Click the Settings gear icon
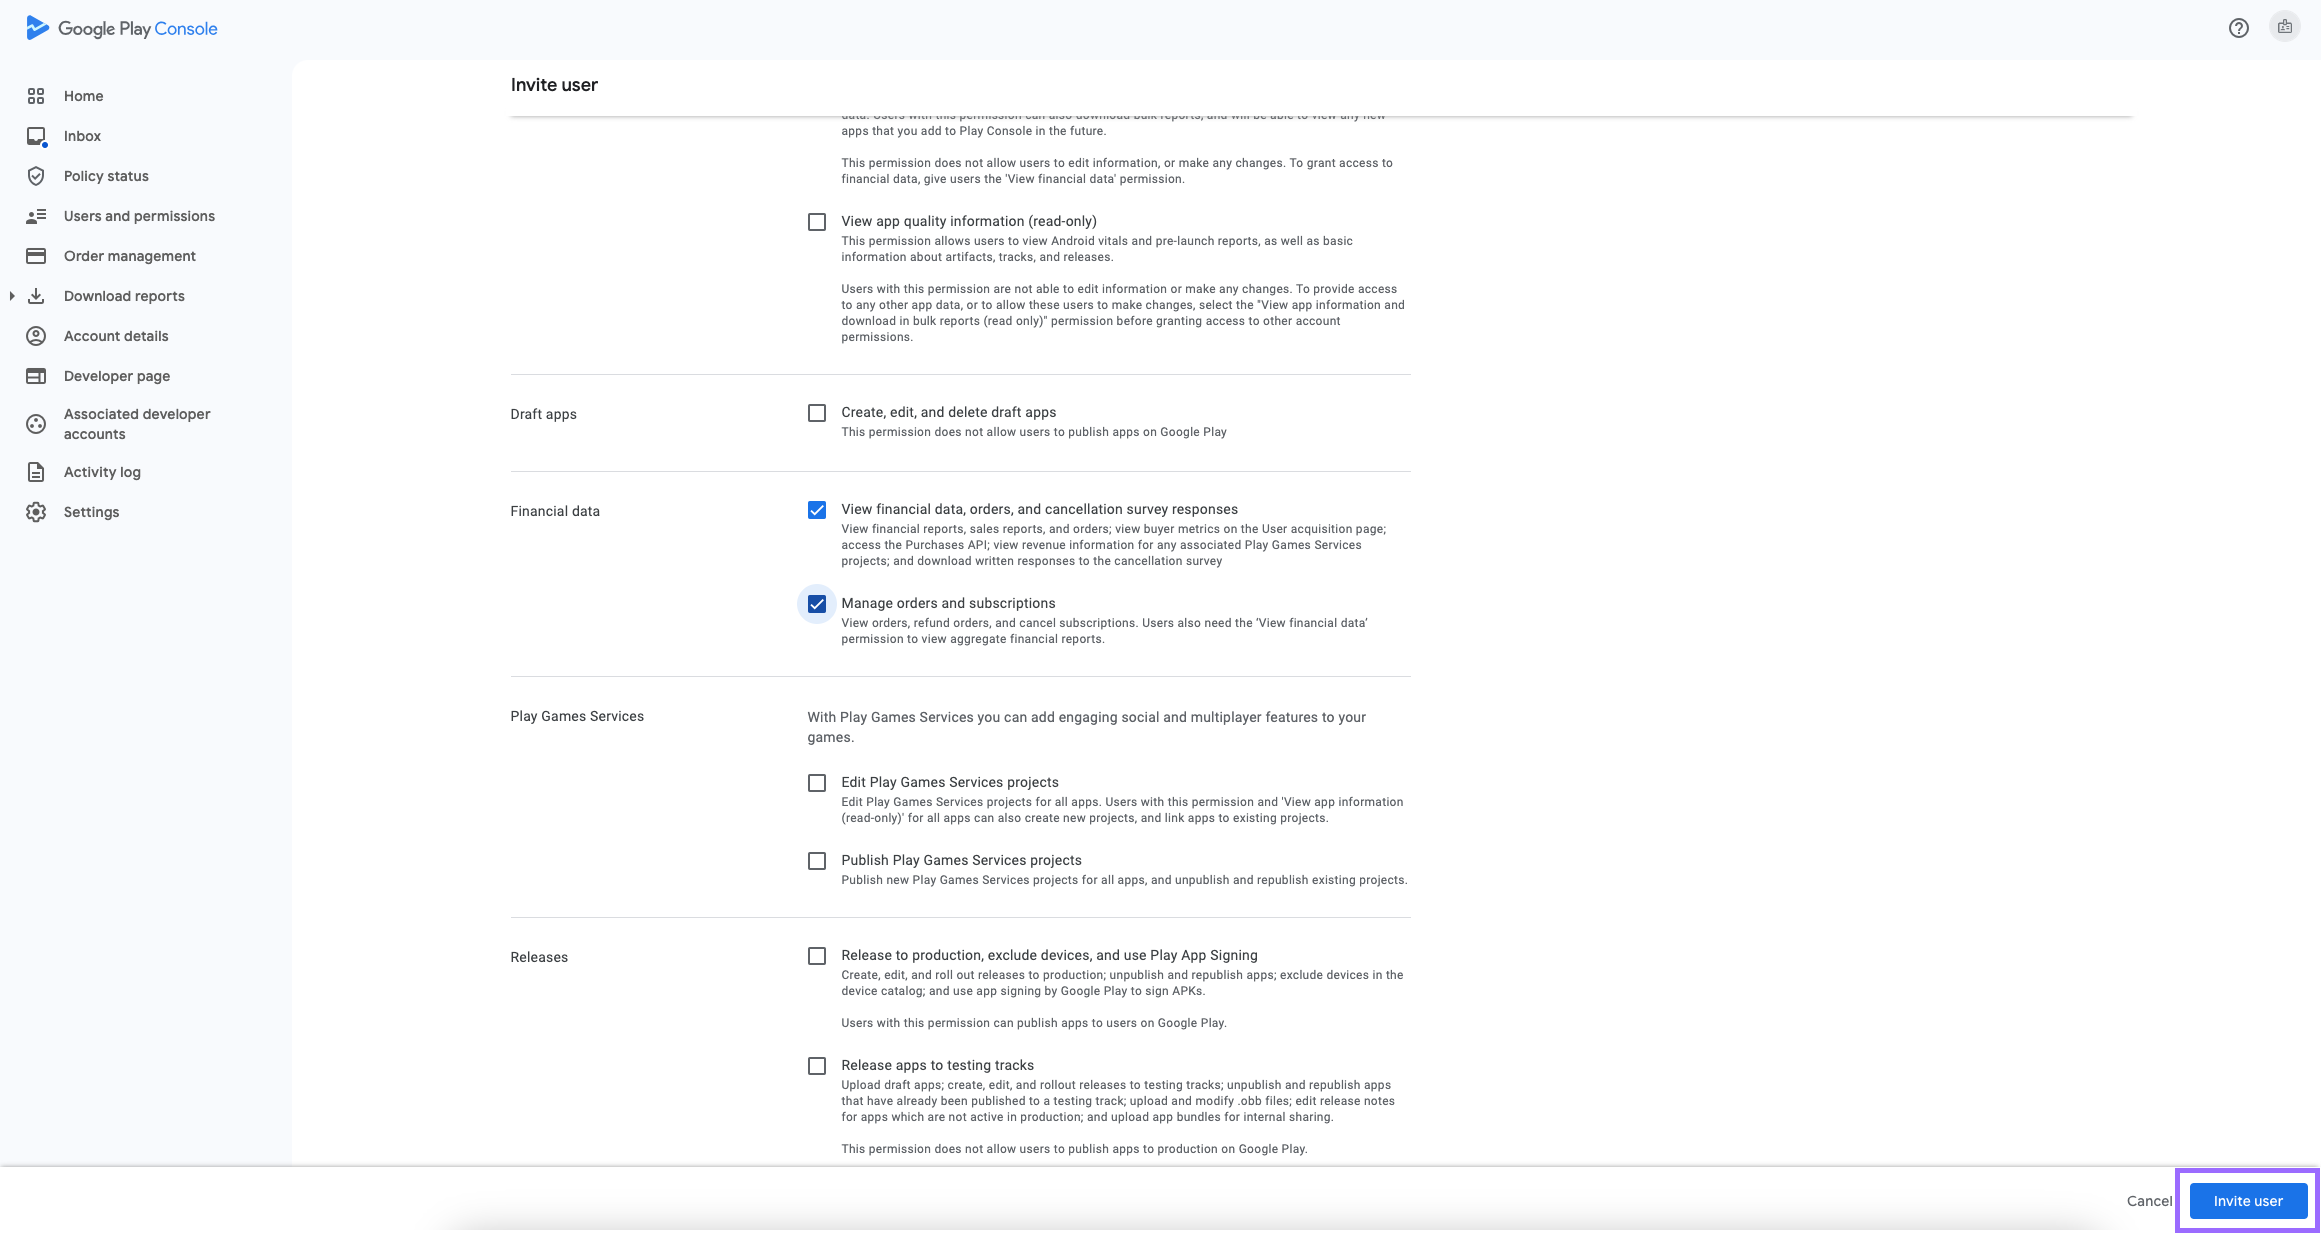2321x1234 pixels. click(36, 512)
